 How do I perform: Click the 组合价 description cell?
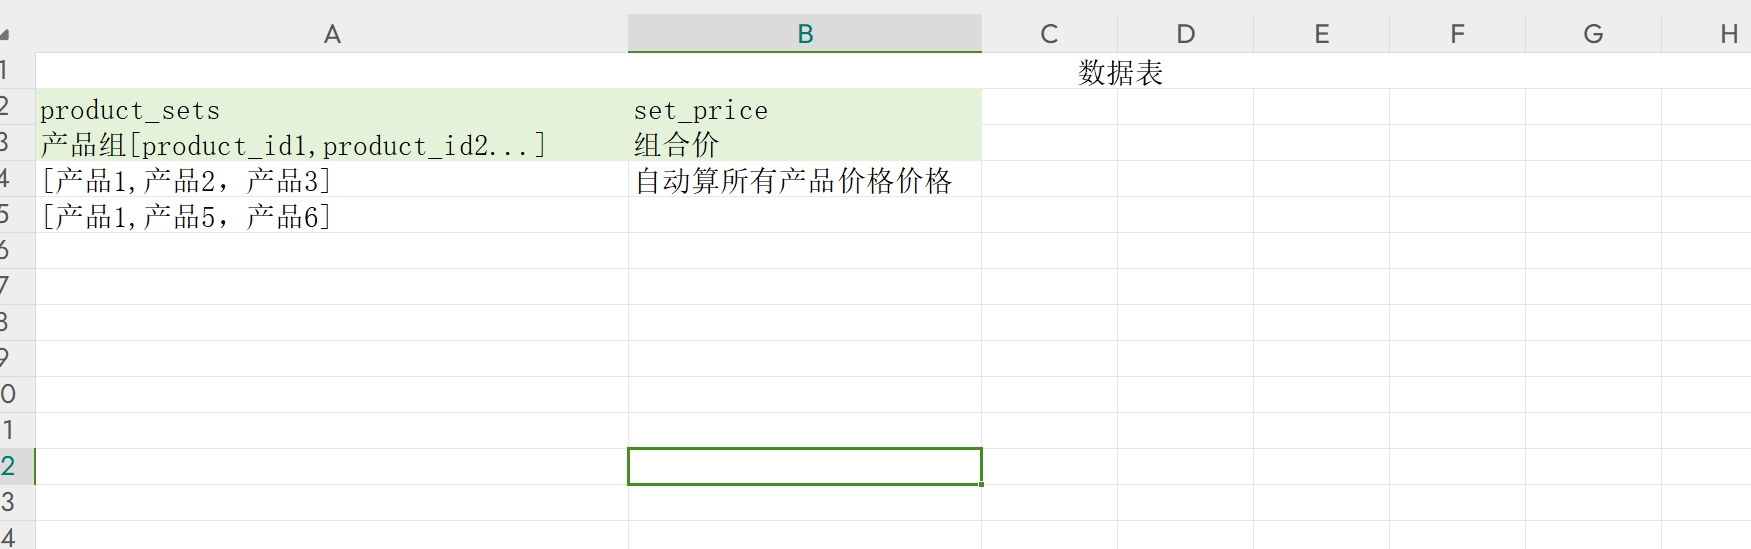677,145
